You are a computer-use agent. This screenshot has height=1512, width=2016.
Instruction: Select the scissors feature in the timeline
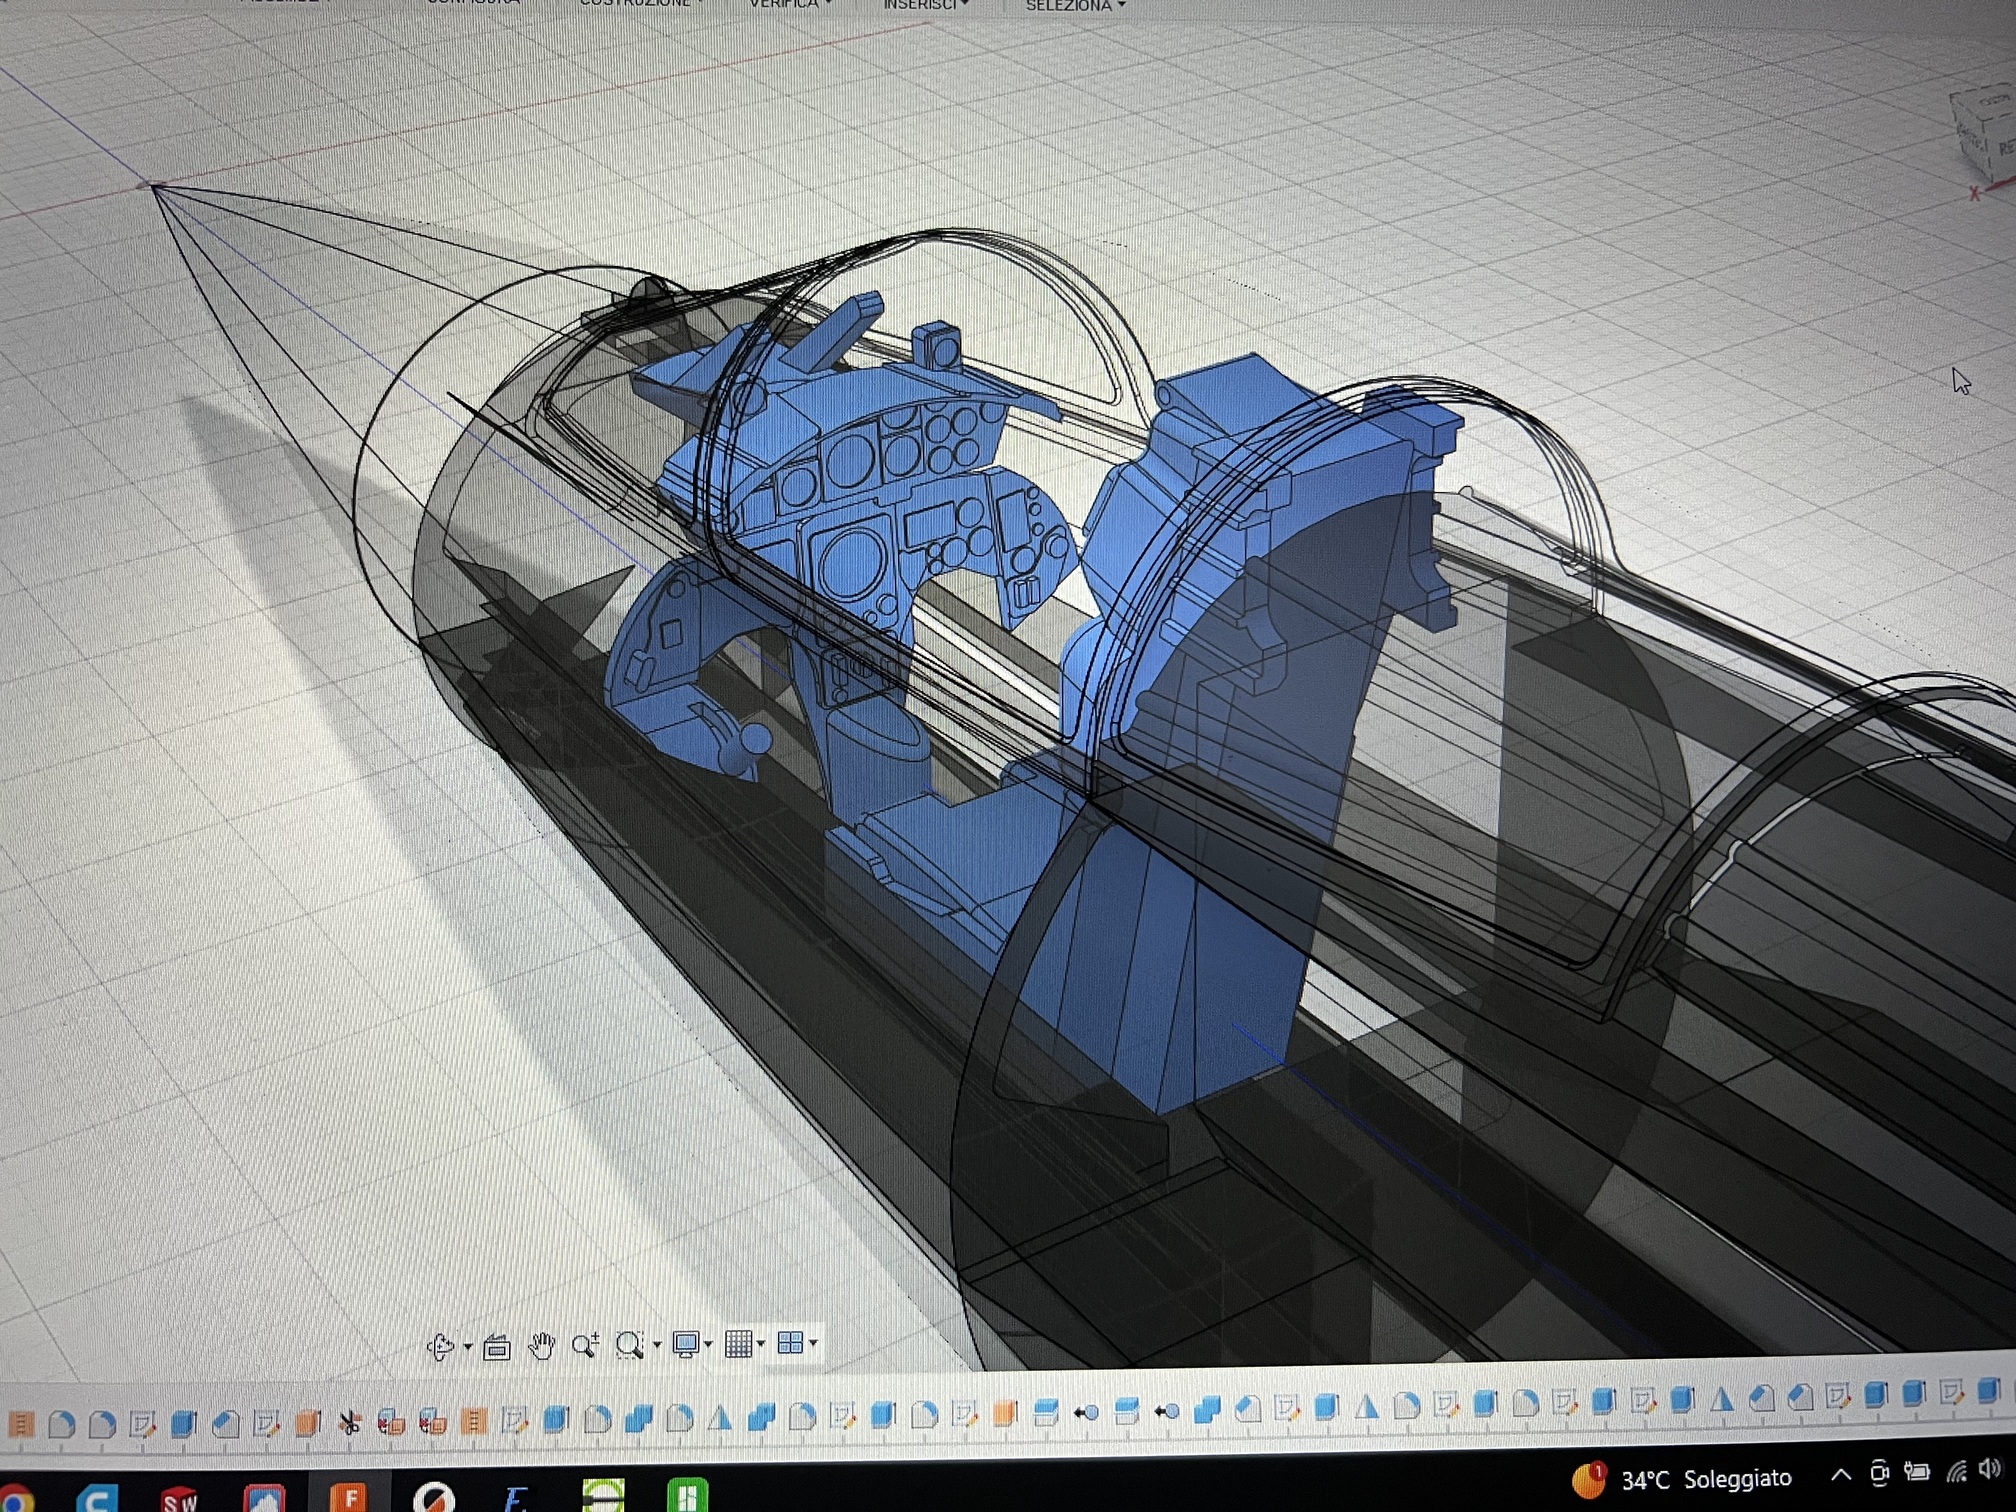[x=349, y=1422]
